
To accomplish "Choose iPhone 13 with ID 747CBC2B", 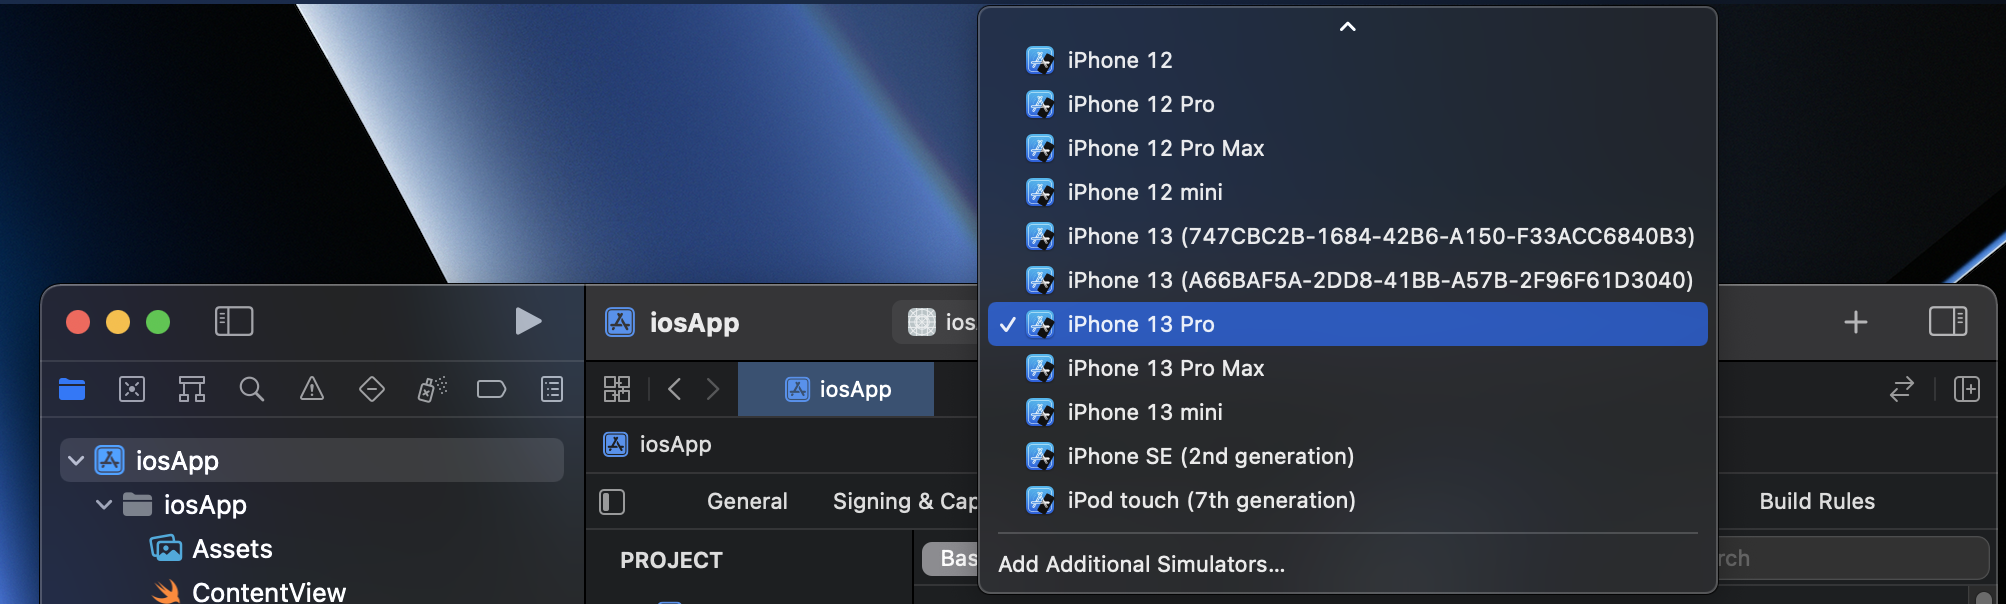I will pos(1347,236).
